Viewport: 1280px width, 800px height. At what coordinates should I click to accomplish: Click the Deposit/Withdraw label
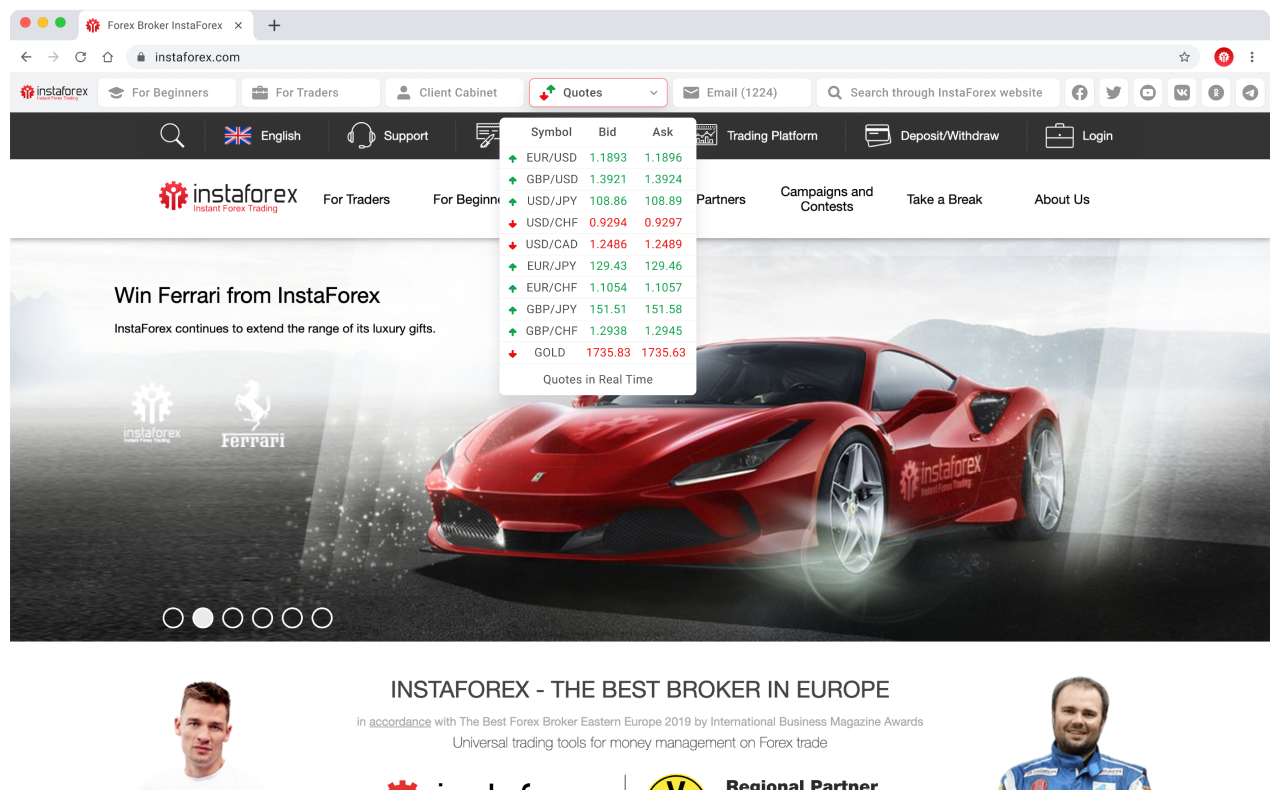(x=950, y=136)
